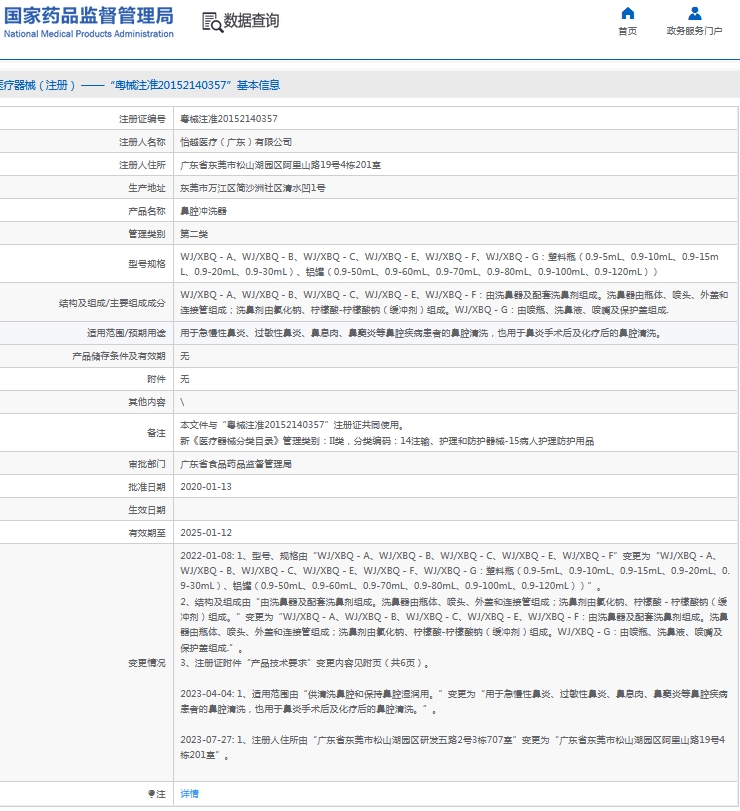Click the 注册证编号 row label
The width and height of the screenshot is (740, 811).
(142, 119)
